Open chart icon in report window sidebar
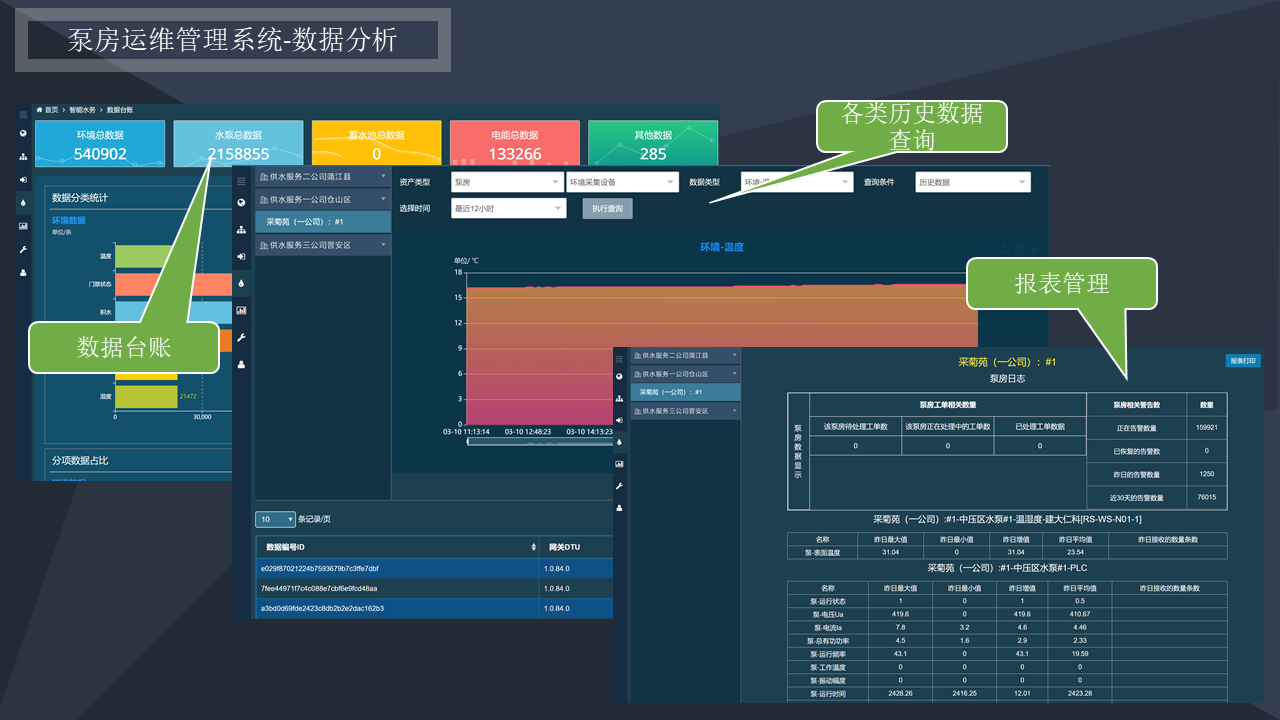1280x720 pixels. point(619,464)
